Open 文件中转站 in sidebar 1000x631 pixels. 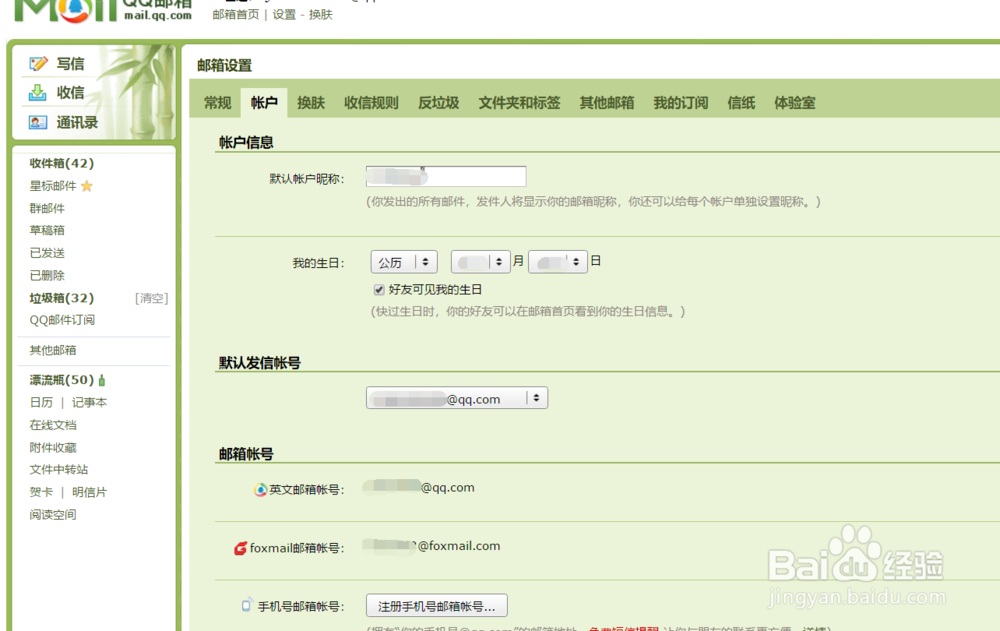tap(59, 470)
